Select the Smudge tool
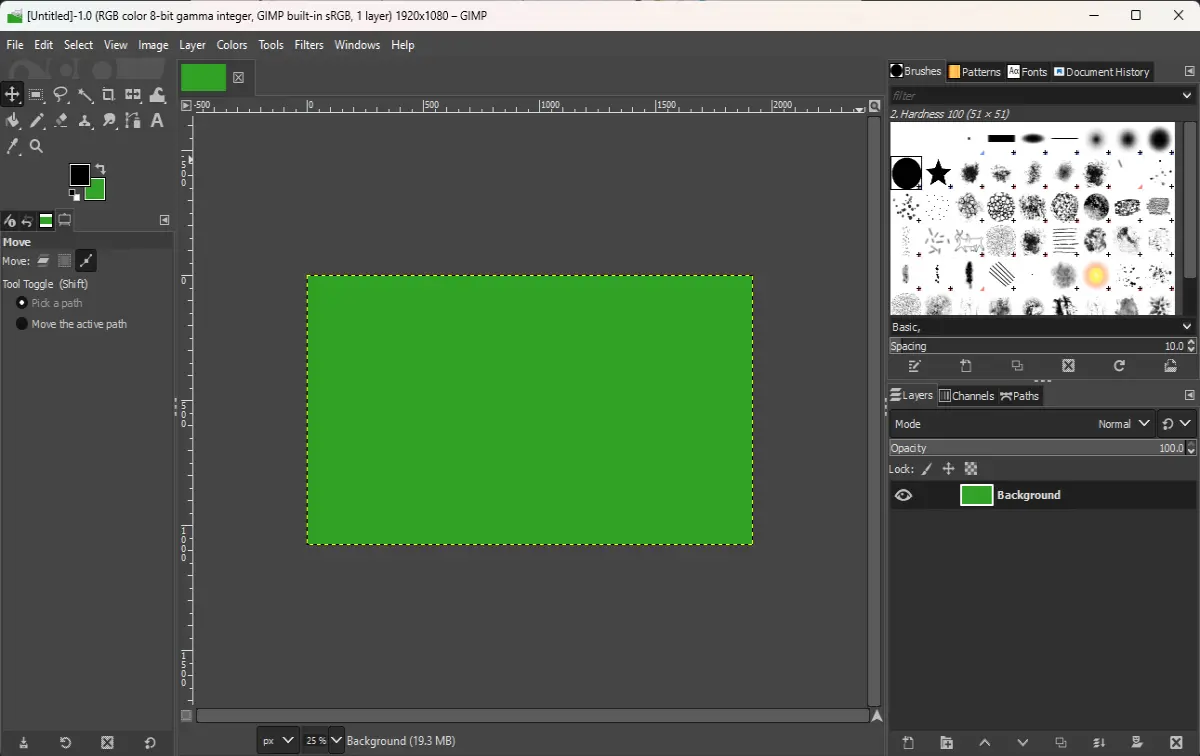 tap(109, 120)
